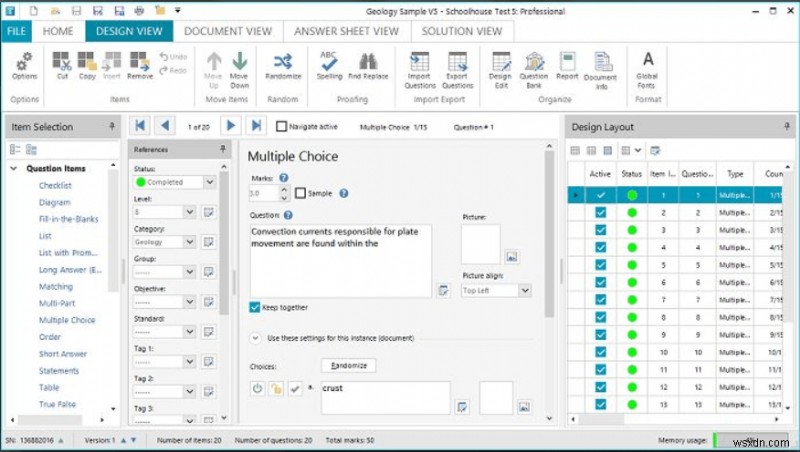
Task: Open Find Replace tool
Action: 368,66
